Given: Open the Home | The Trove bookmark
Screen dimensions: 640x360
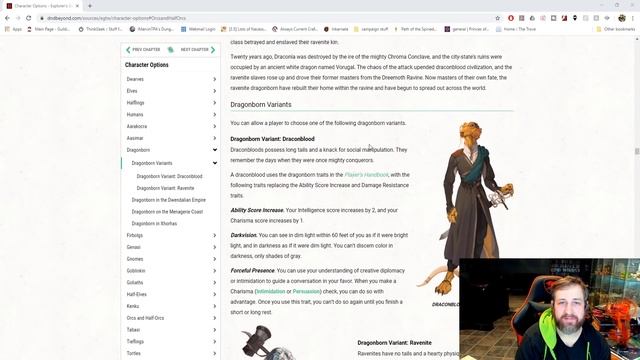Looking at the screenshot, I should click(516, 29).
